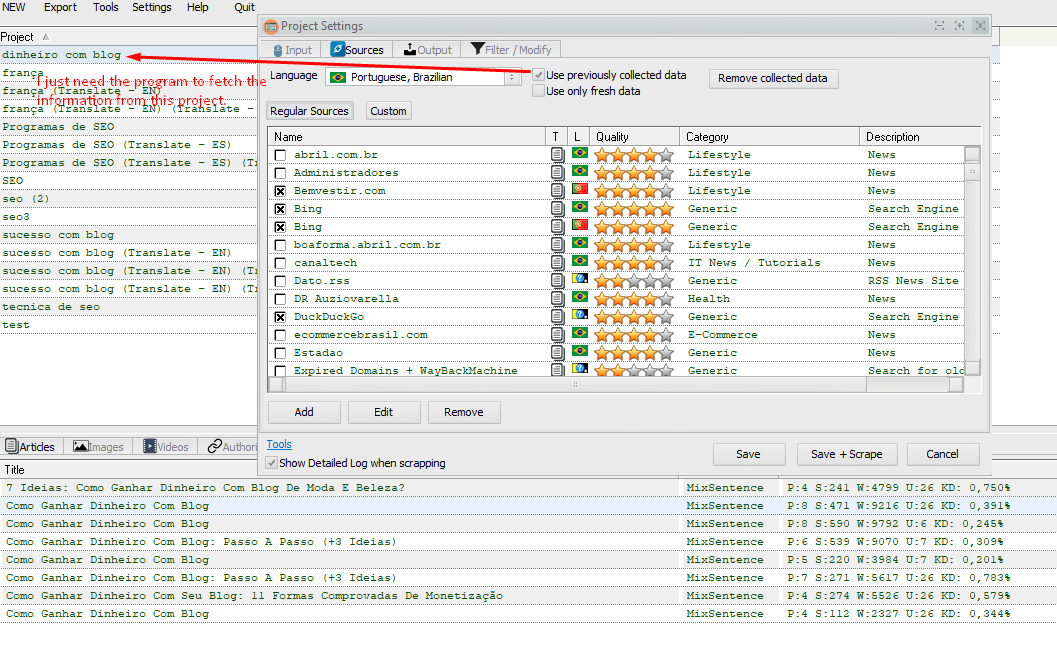Click the sources list horizontal scrollbar
The image size is (1057, 655).
point(615,385)
